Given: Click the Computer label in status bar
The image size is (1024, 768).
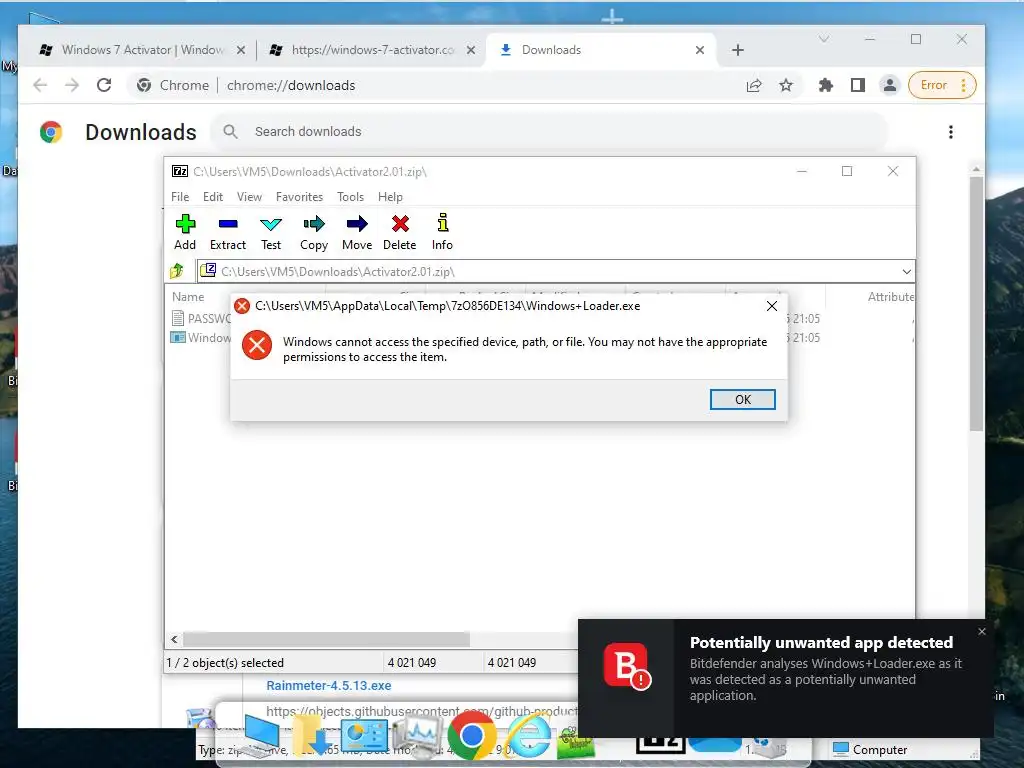Looking at the screenshot, I should point(879,750).
